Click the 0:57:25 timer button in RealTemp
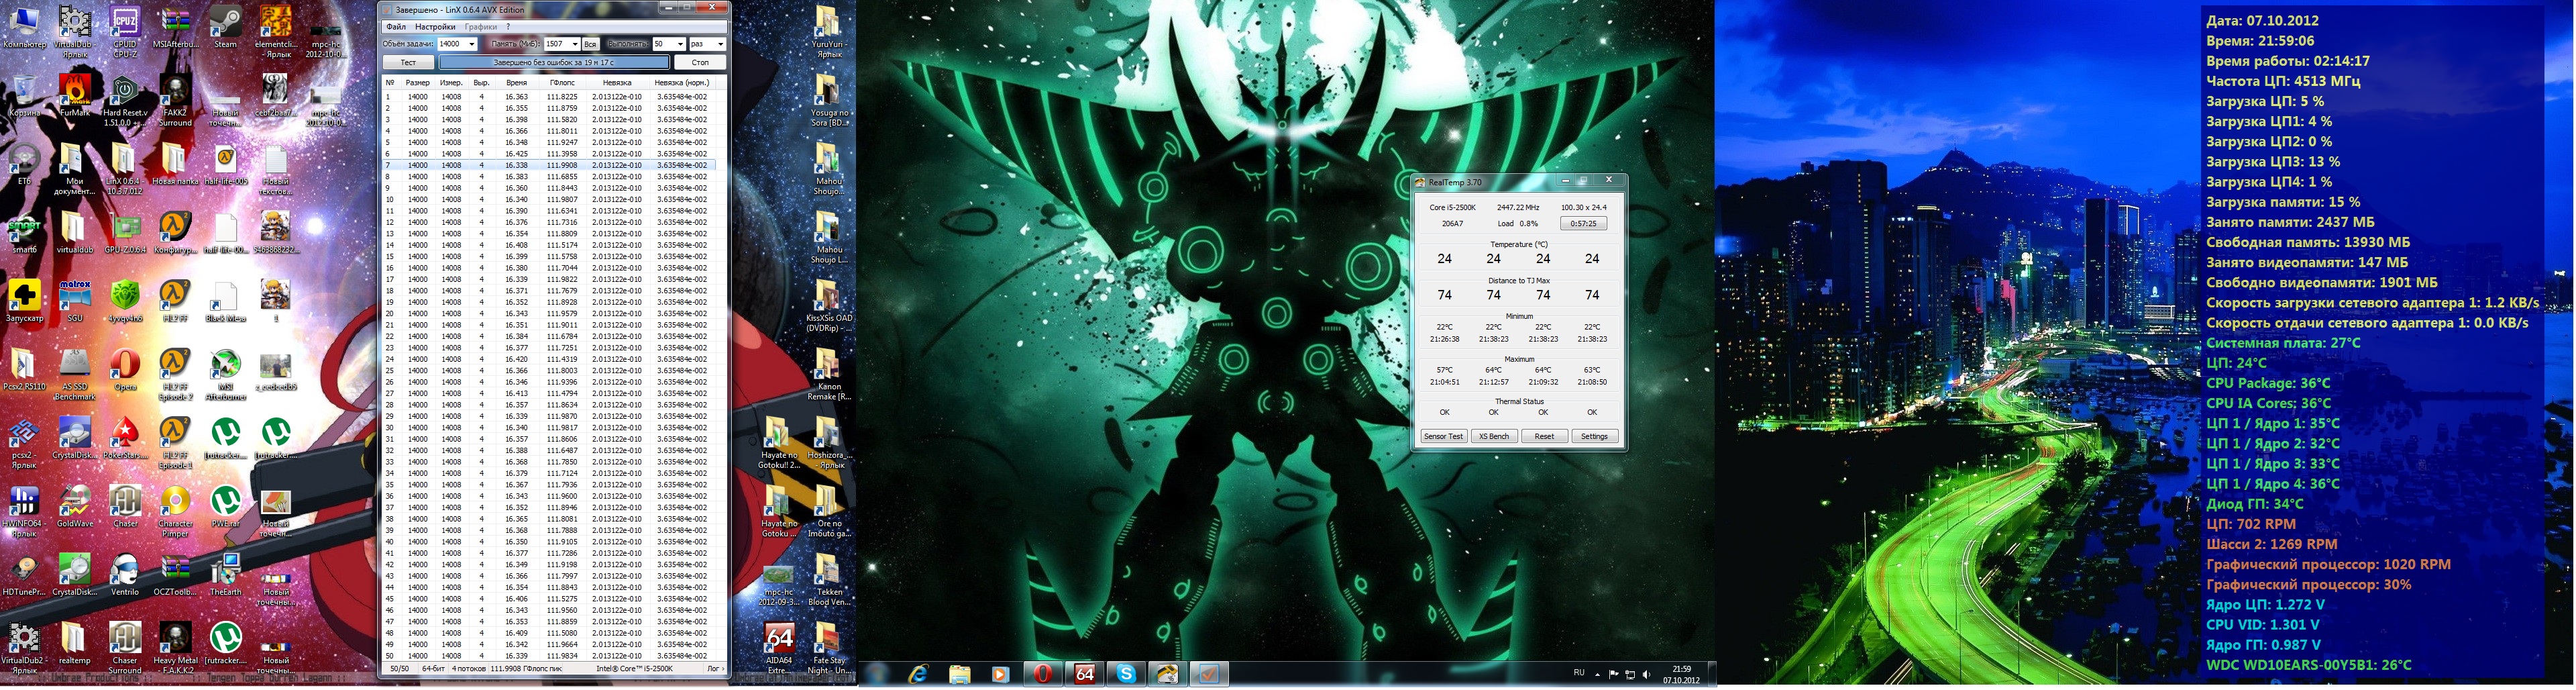 [1583, 224]
